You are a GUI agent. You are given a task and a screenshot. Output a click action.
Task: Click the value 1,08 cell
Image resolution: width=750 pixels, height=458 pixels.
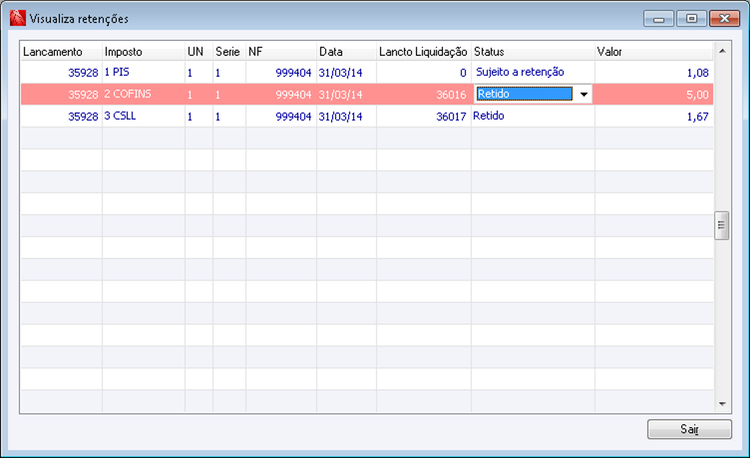[654, 73]
